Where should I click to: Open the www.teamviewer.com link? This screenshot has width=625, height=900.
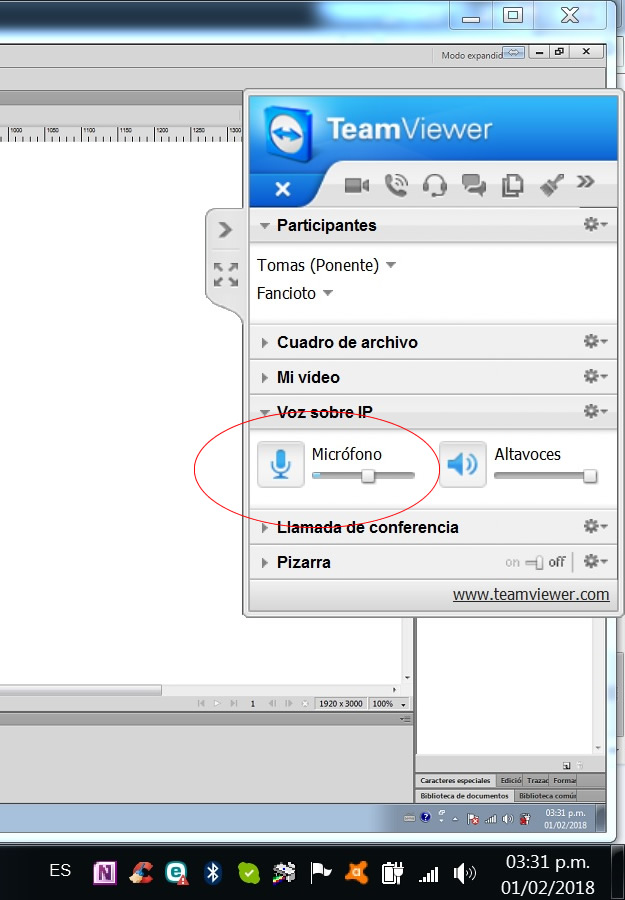click(530, 594)
